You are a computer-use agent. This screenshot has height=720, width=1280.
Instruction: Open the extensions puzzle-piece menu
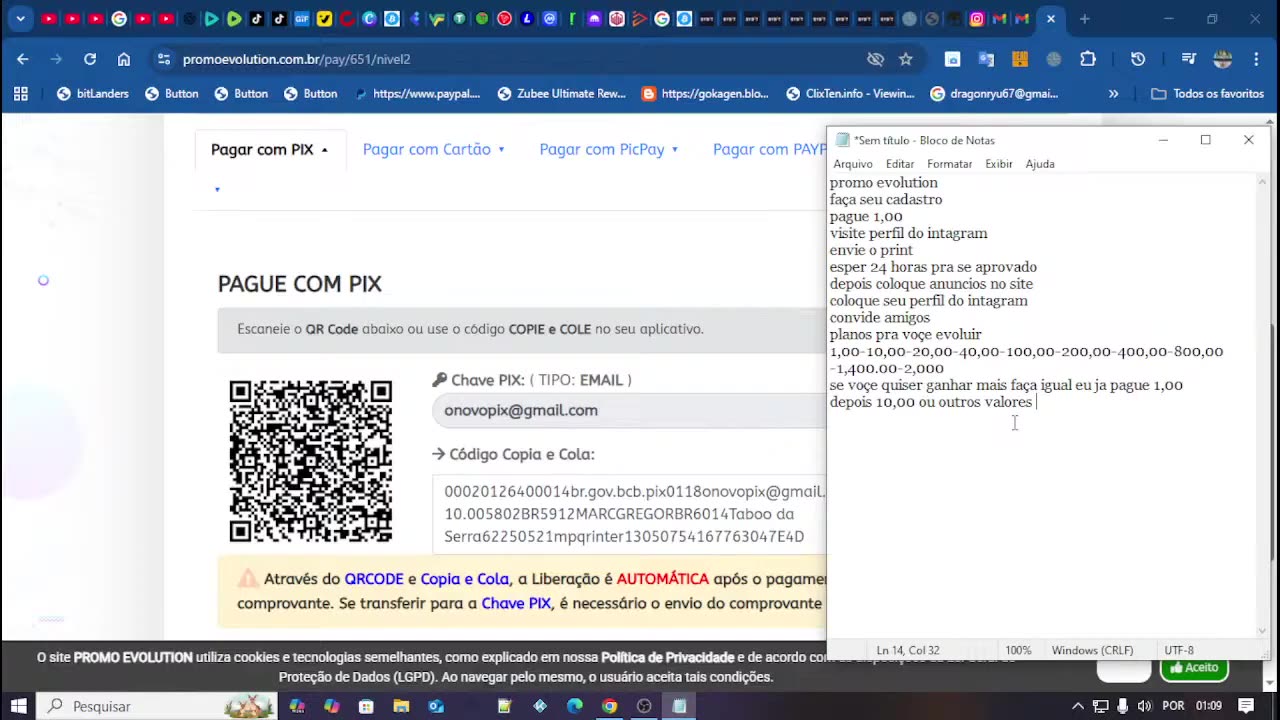pyautogui.click(x=1088, y=59)
